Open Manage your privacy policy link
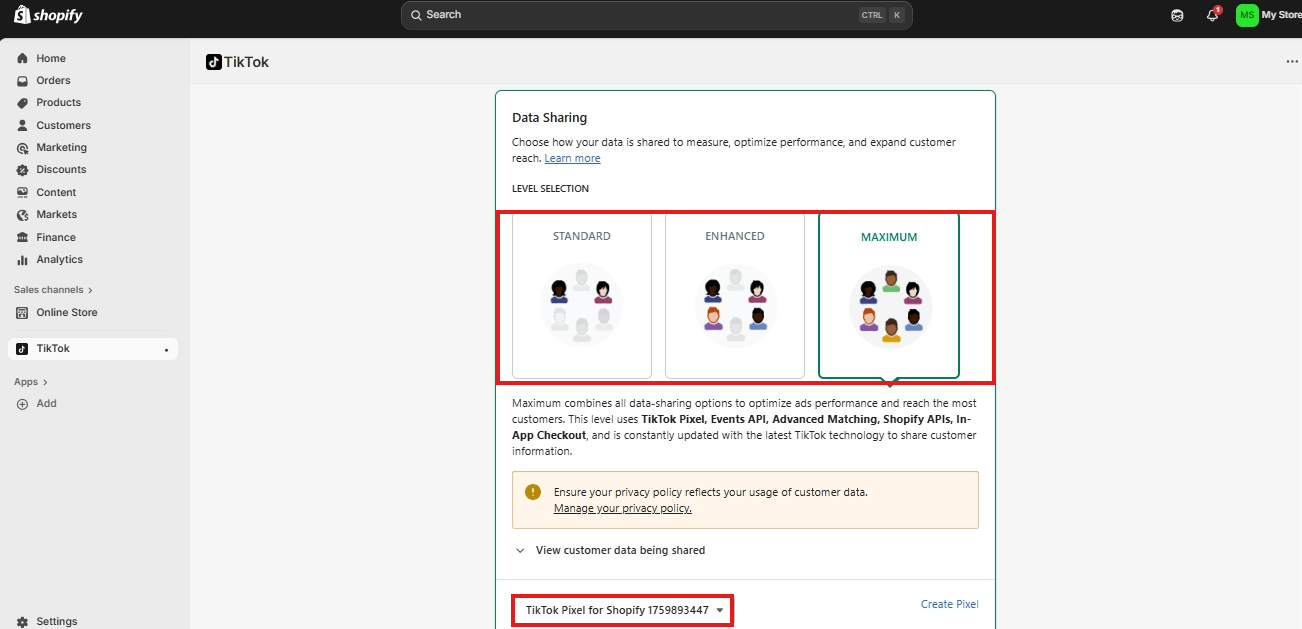This screenshot has height=629, width=1302. click(622, 508)
